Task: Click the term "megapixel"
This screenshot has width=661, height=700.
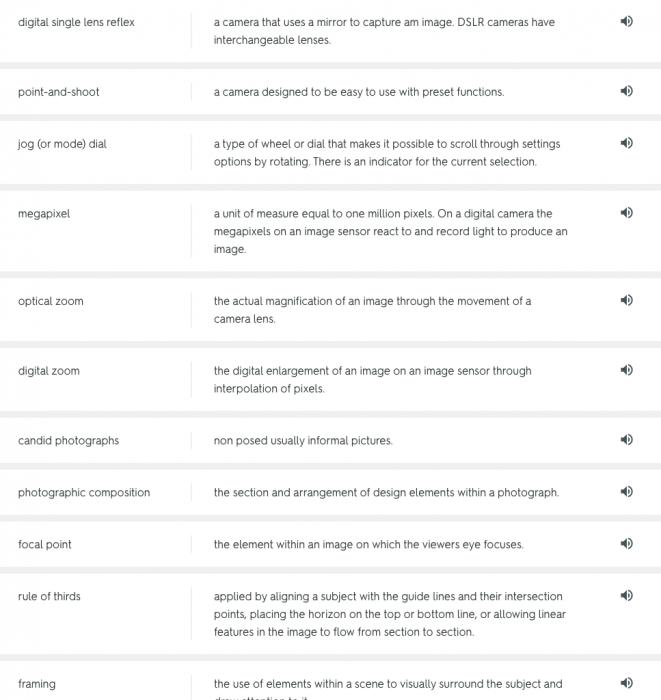Action: [44, 214]
